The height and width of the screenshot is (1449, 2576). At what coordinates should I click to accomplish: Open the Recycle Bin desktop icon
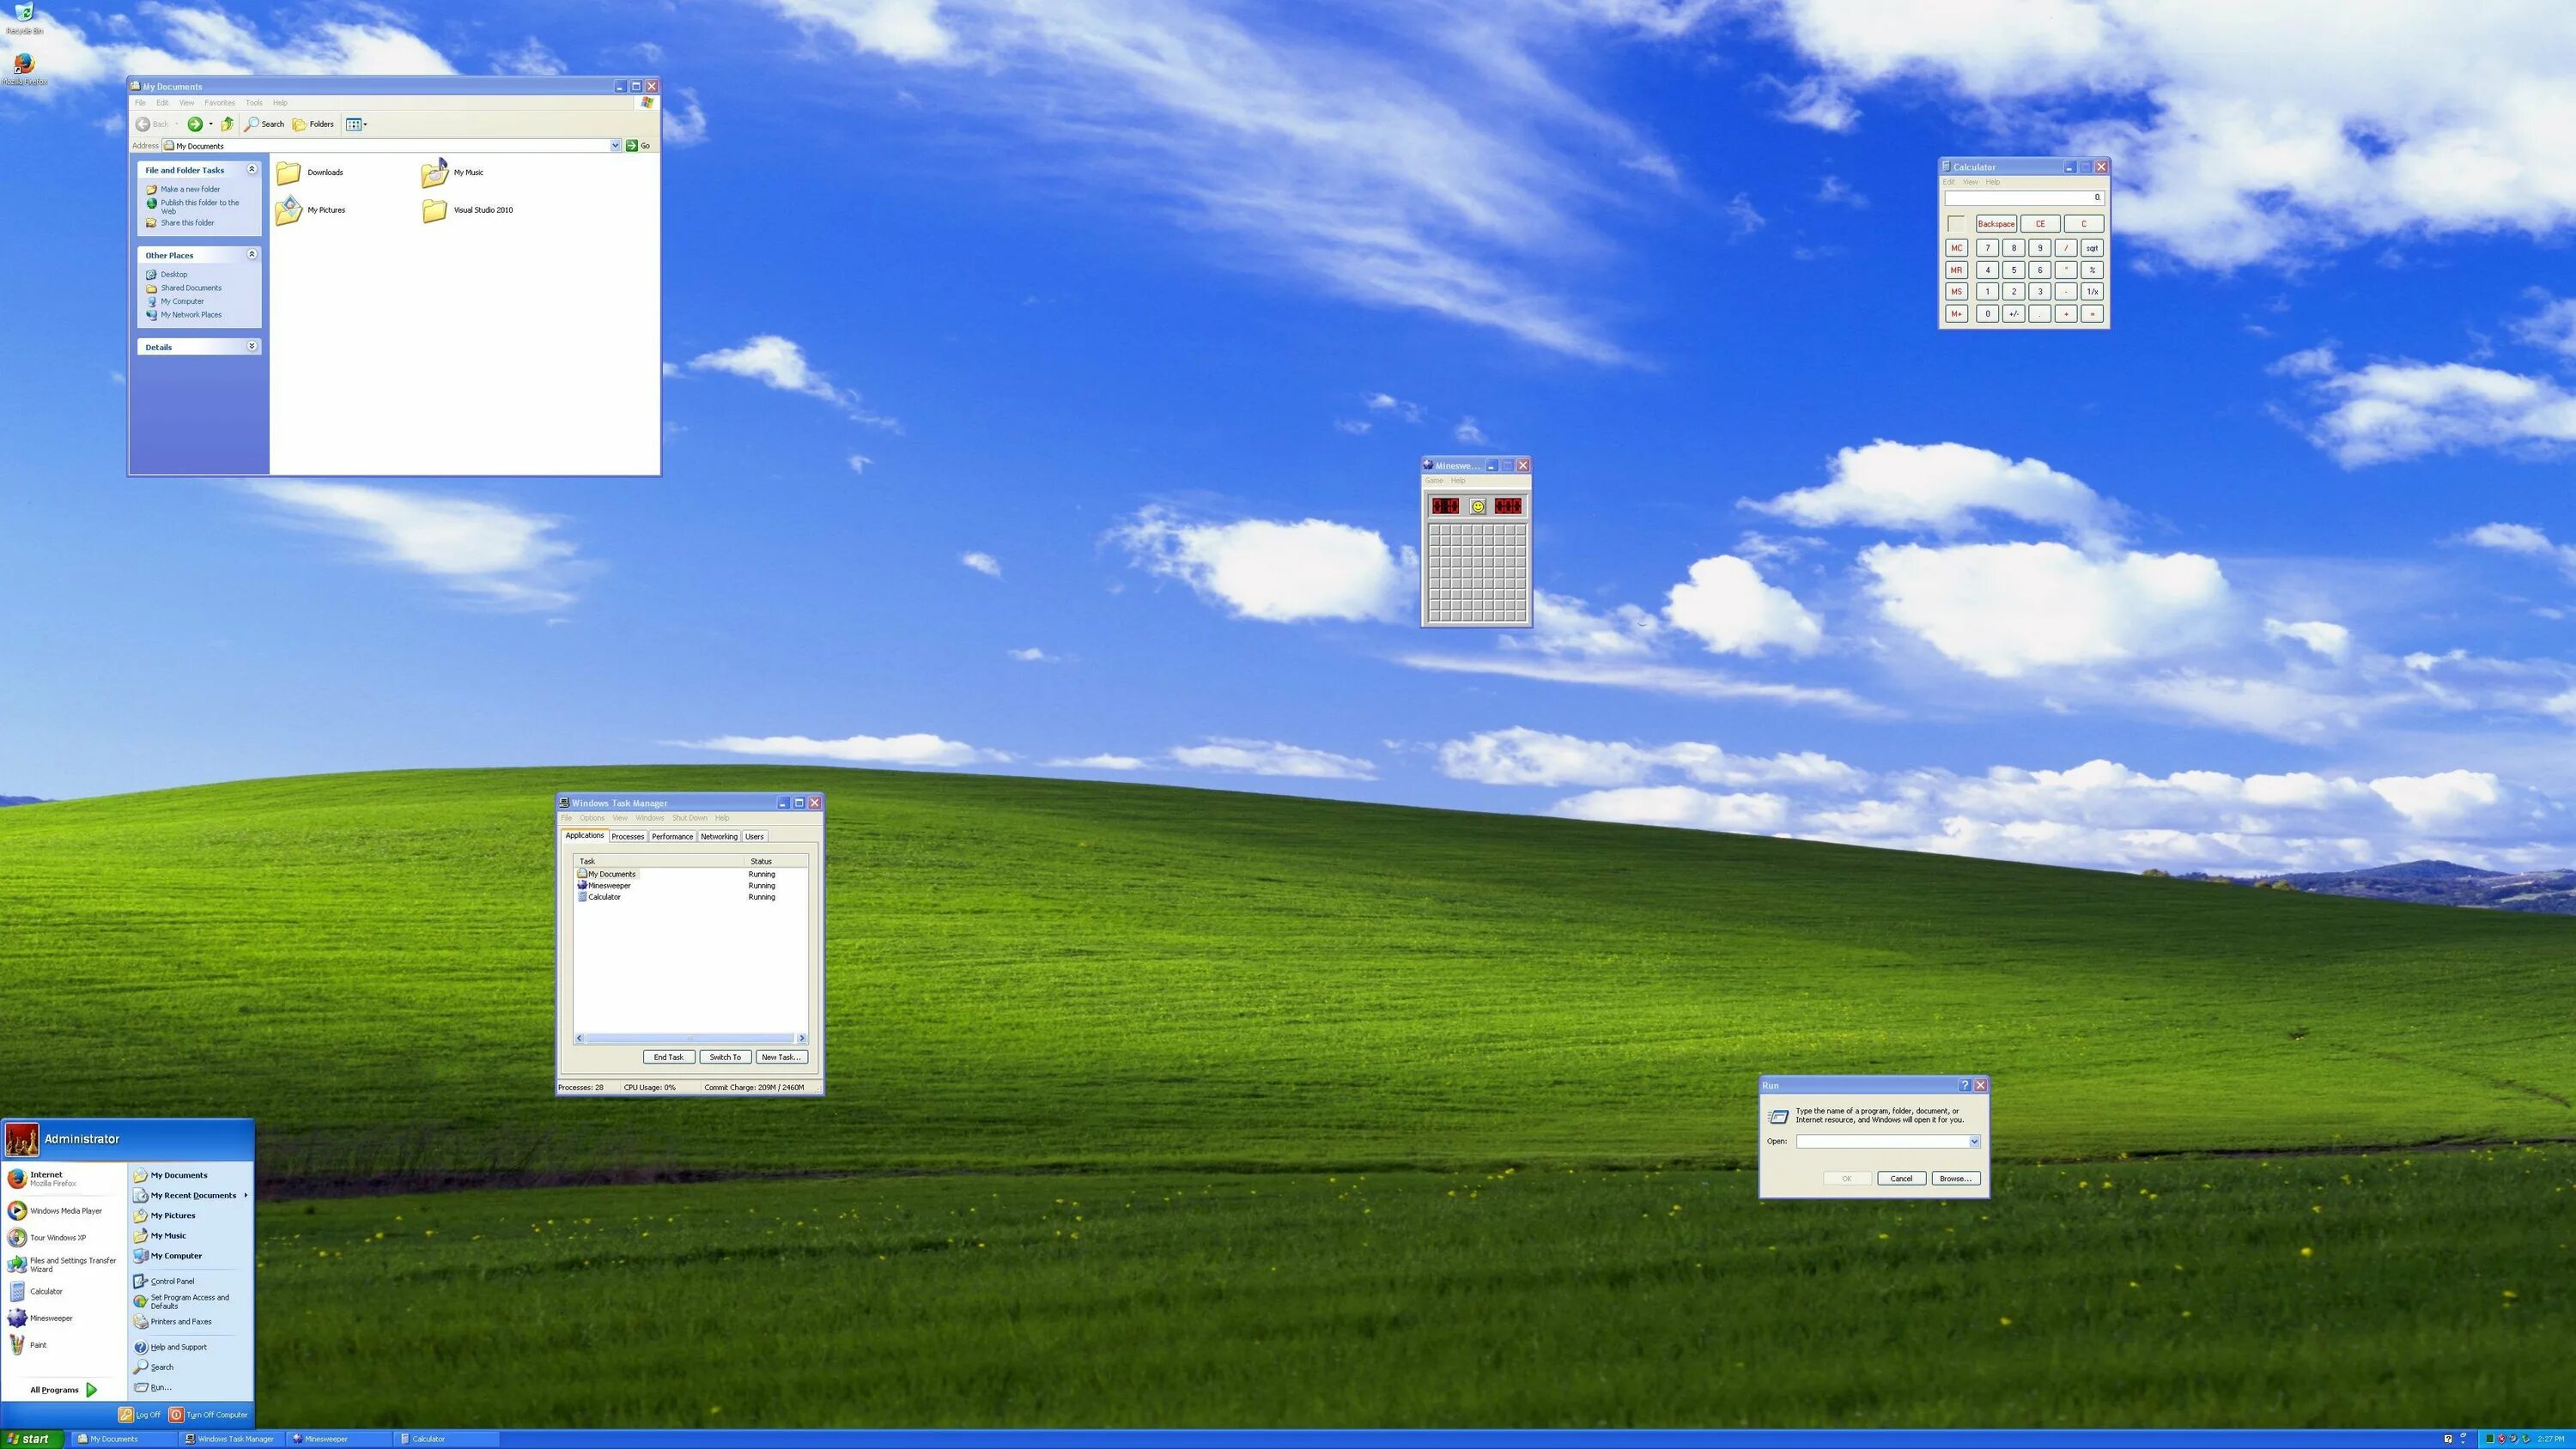23,14
